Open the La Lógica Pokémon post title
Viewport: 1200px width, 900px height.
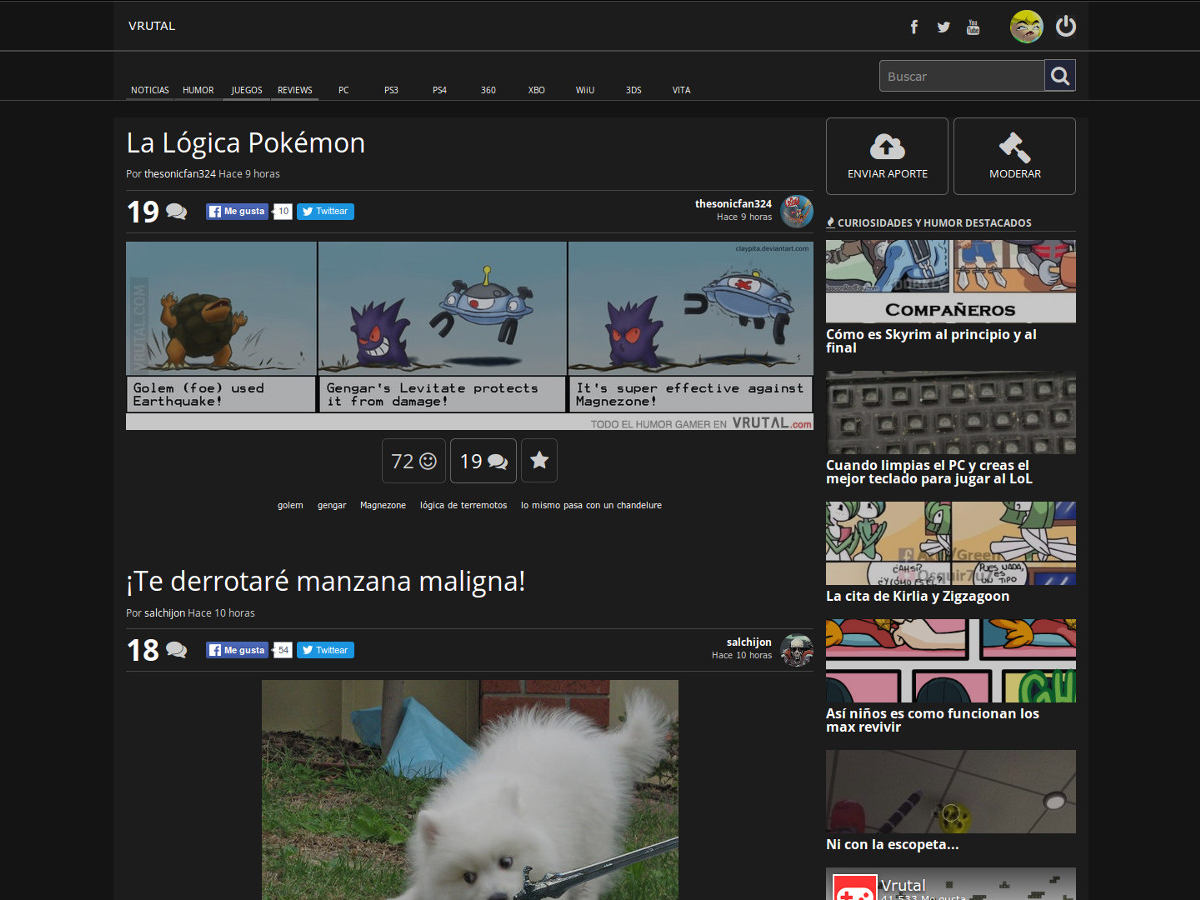click(246, 143)
